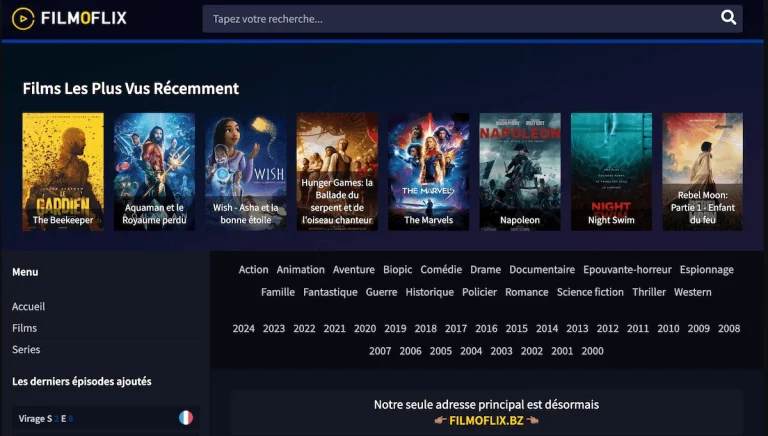This screenshot has width=768, height=436.
Task: Go to Accueil in the side menu
Action: tap(28, 307)
